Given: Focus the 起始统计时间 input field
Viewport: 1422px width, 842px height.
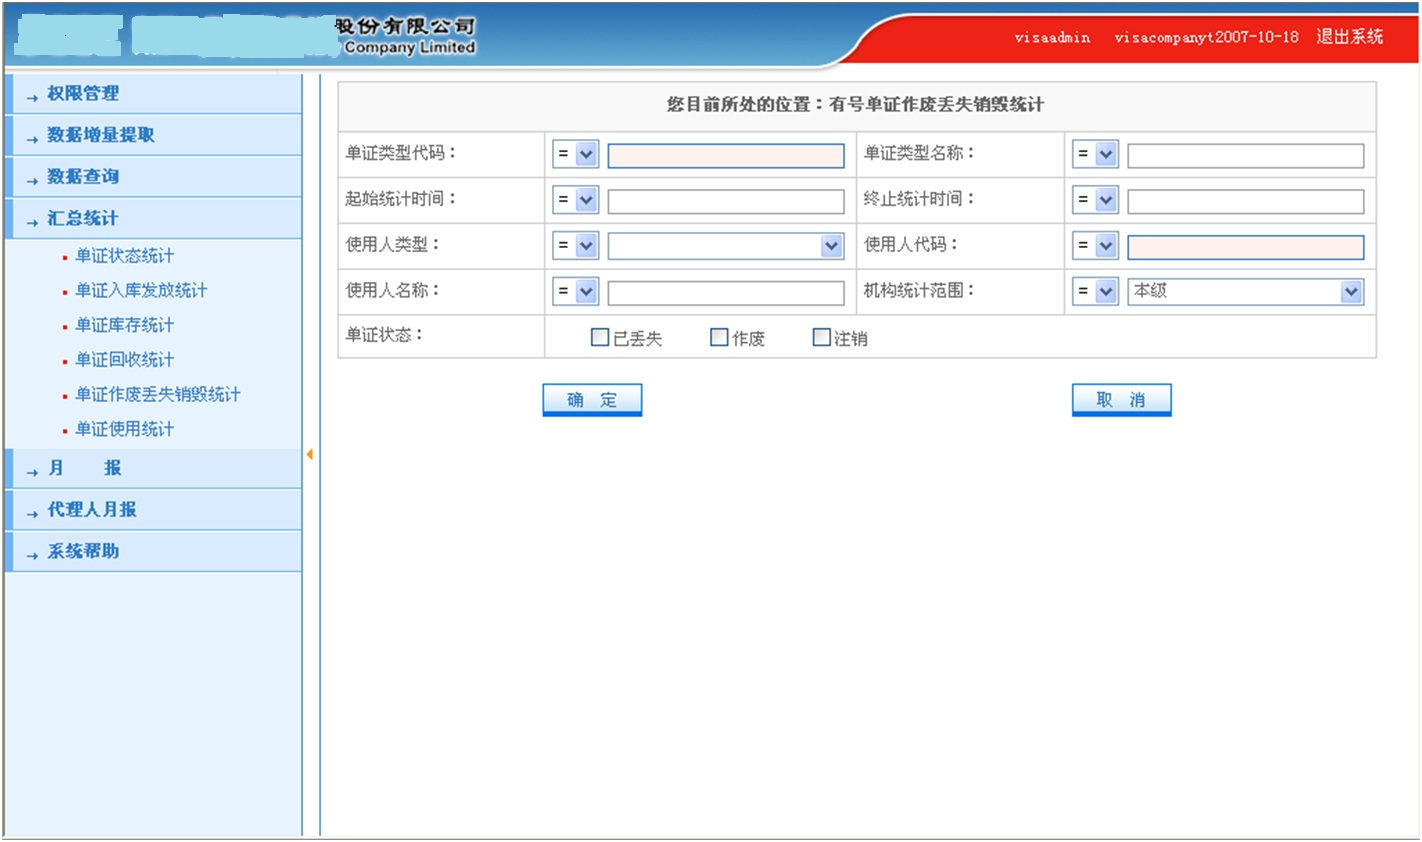Looking at the screenshot, I should 726,201.
